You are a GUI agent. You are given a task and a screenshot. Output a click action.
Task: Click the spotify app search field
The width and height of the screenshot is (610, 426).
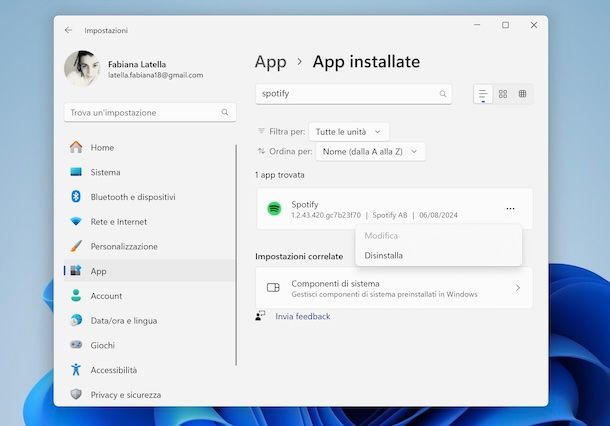[353, 94]
